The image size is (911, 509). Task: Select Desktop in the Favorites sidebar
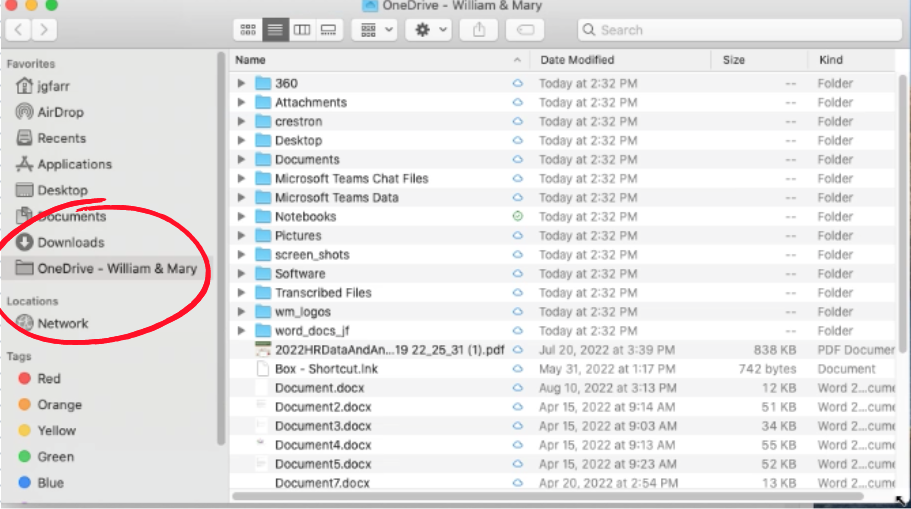(x=62, y=190)
